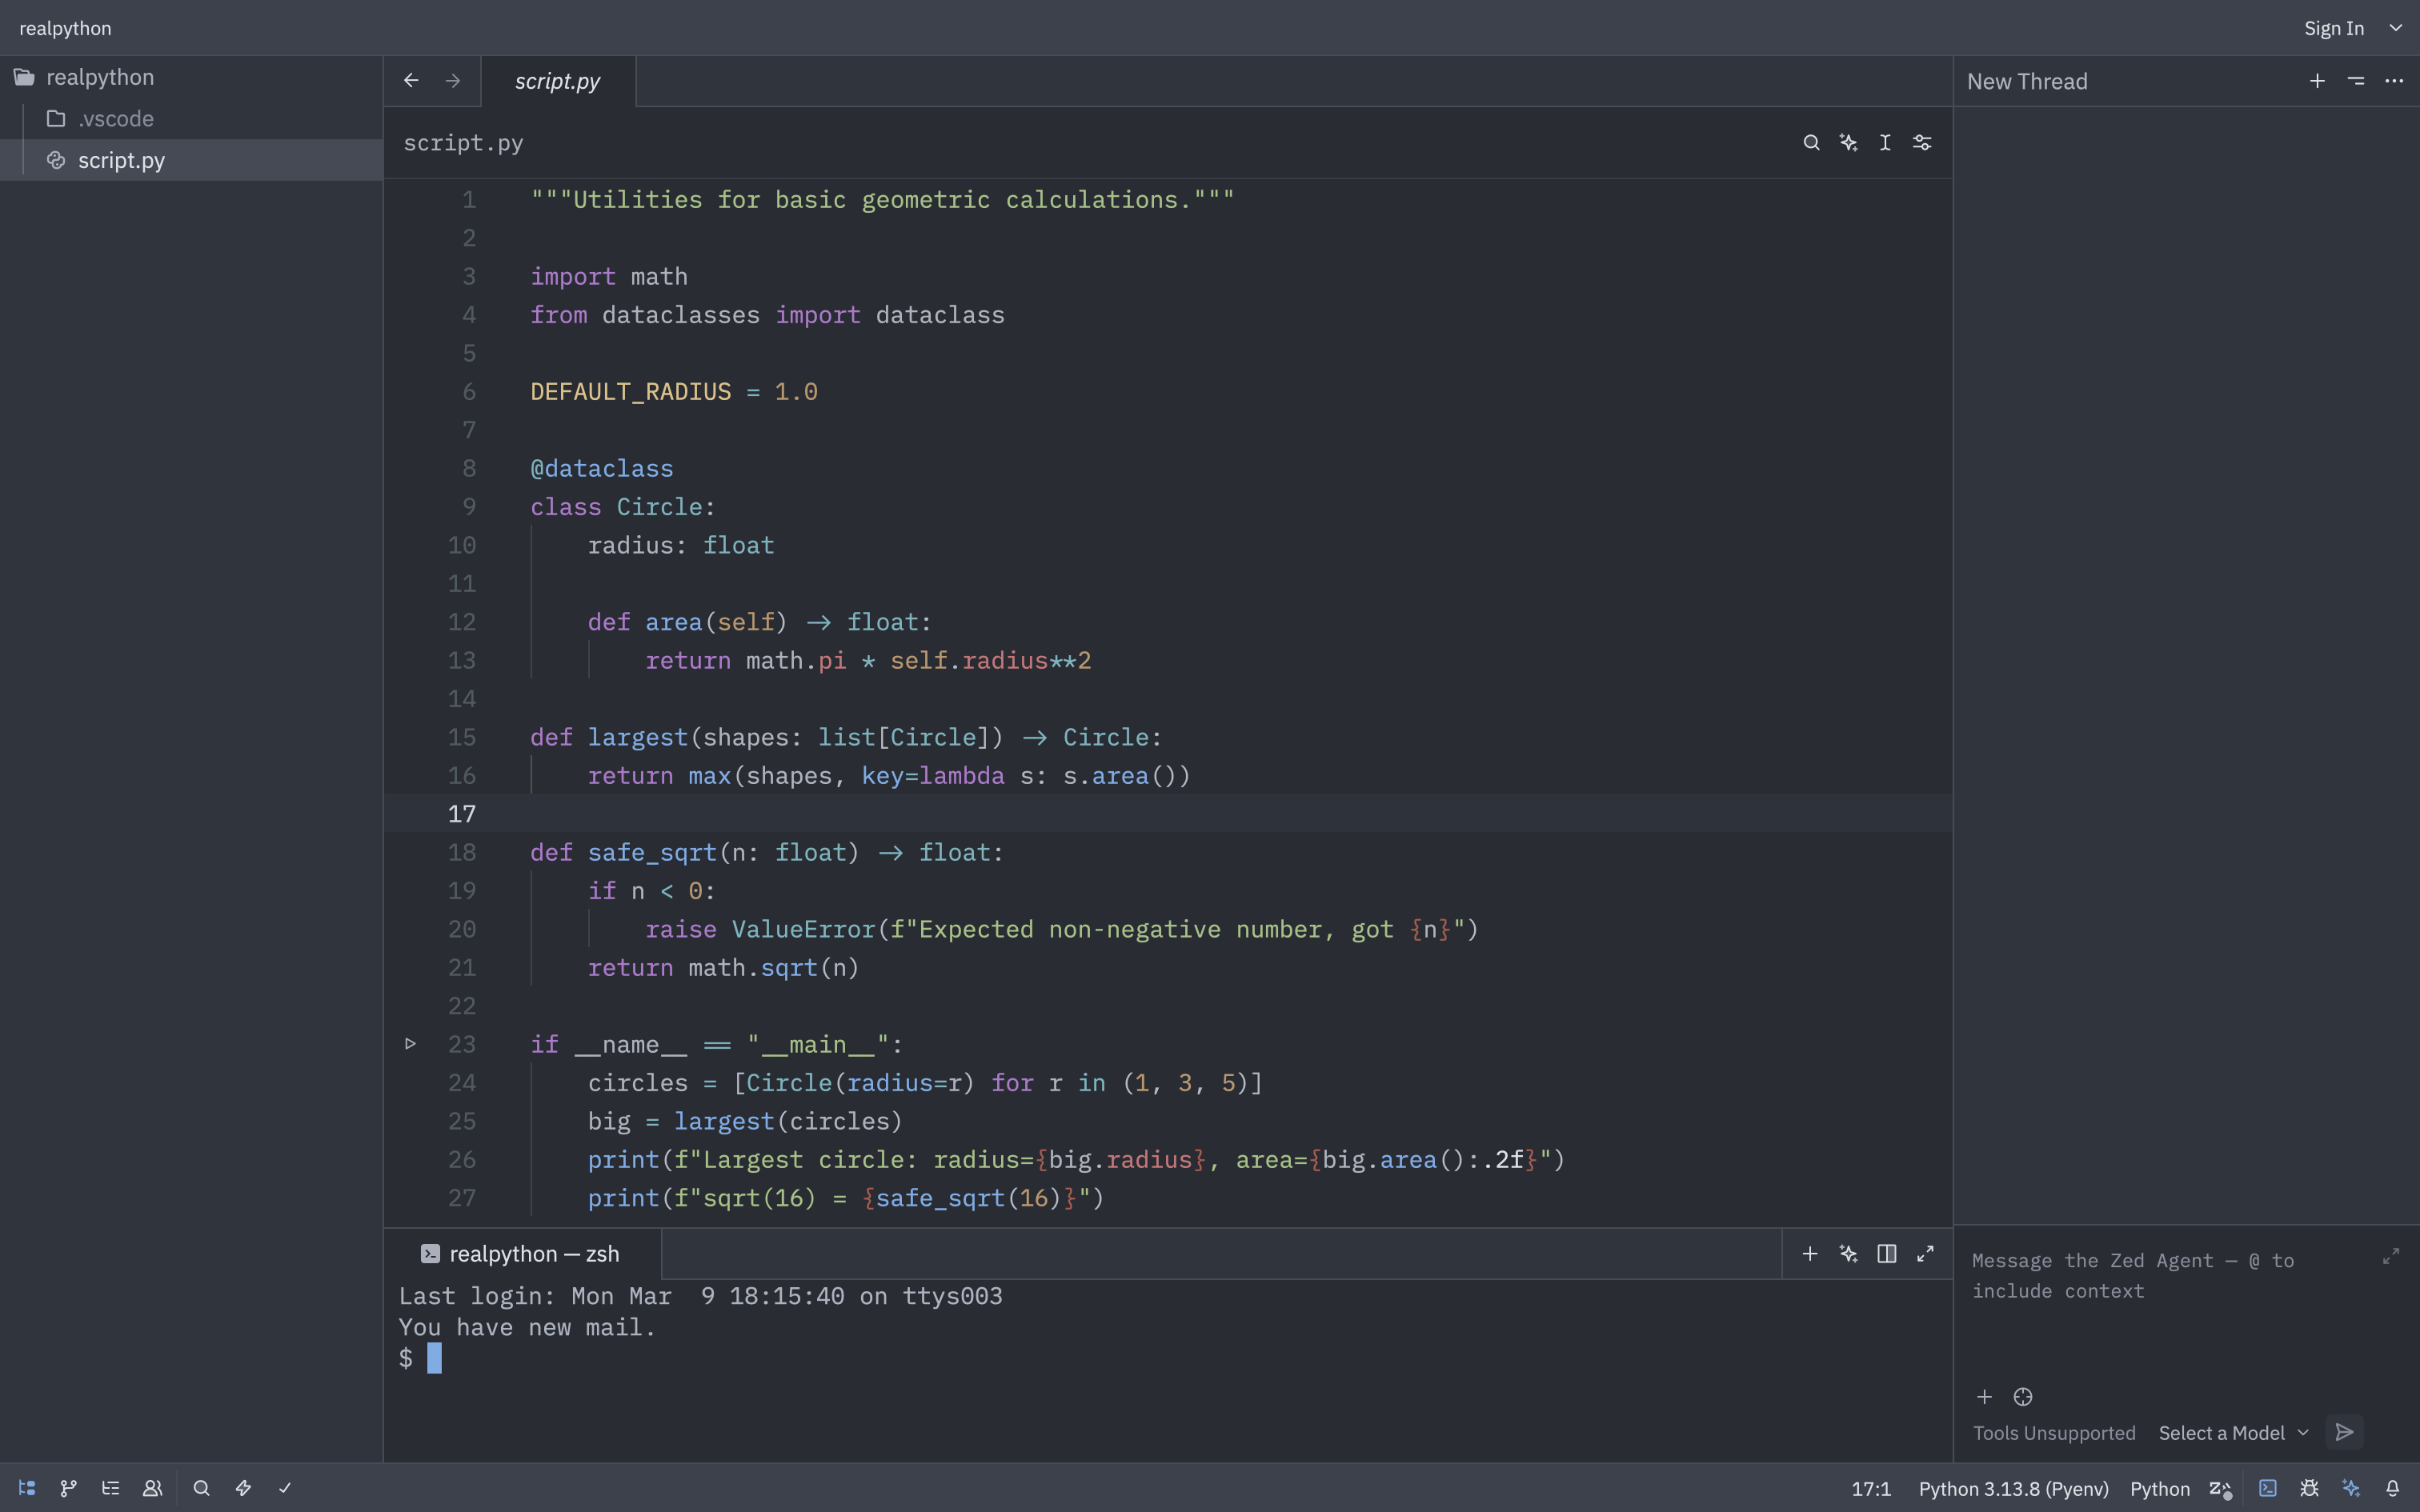Navigate back with the left arrow

(x=411, y=80)
